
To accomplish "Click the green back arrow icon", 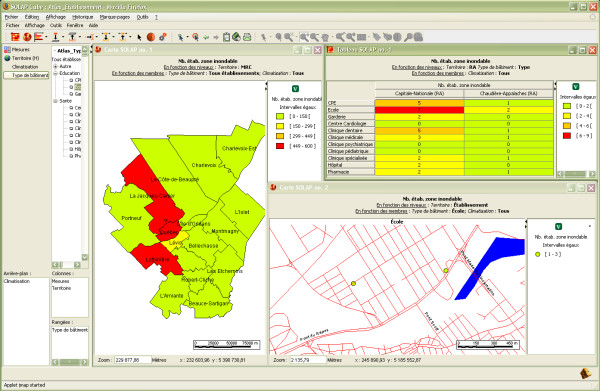I will pyautogui.click(x=206, y=37).
